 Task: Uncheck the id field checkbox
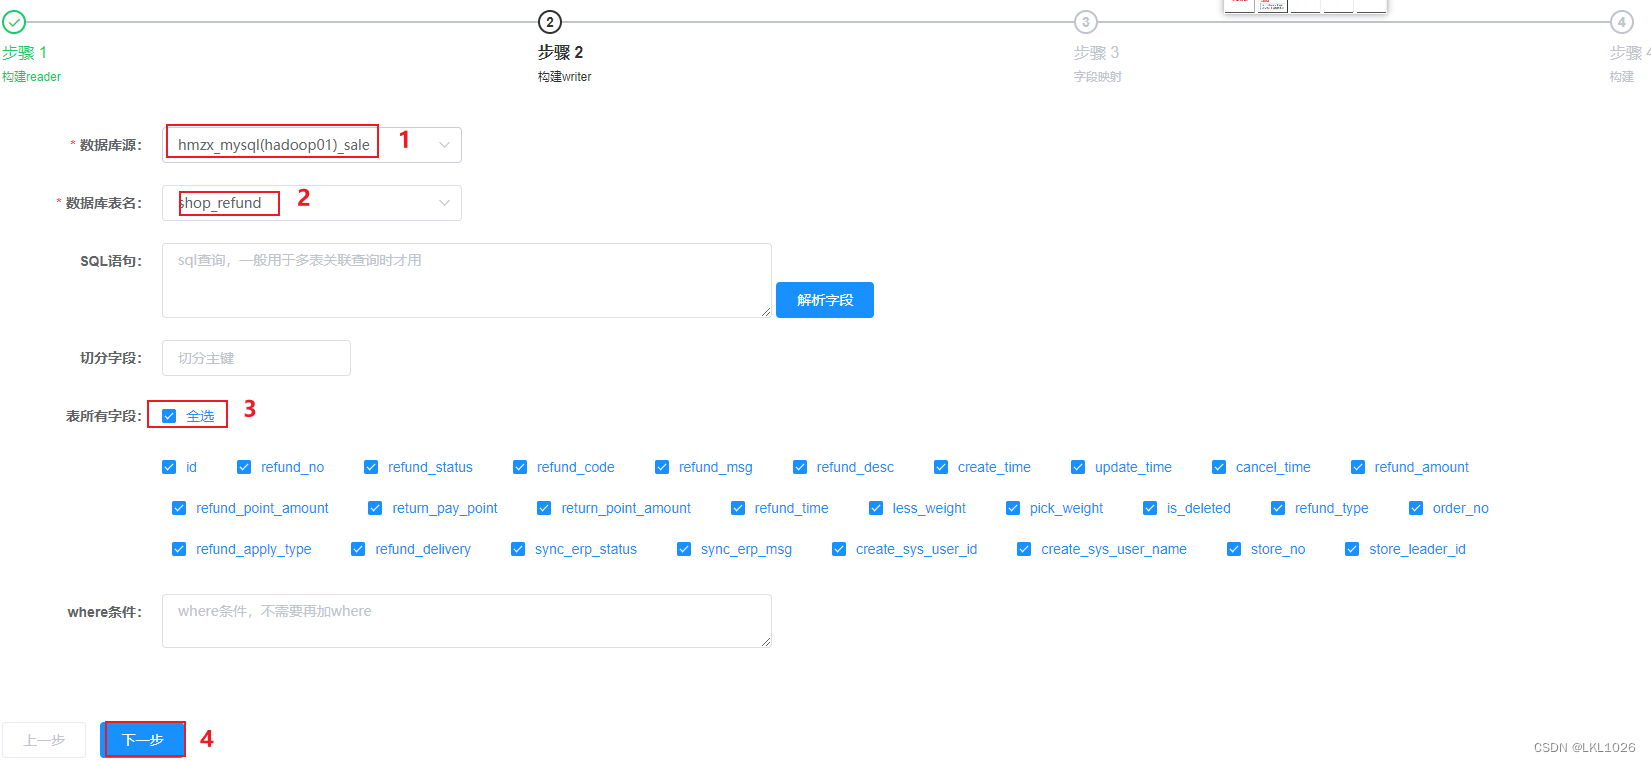[169, 467]
